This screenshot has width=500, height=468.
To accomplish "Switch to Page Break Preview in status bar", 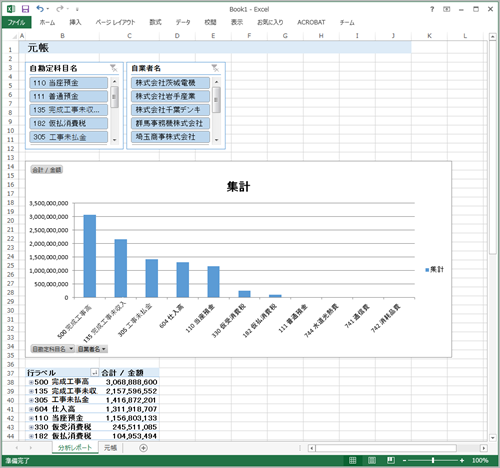I will click(391, 460).
